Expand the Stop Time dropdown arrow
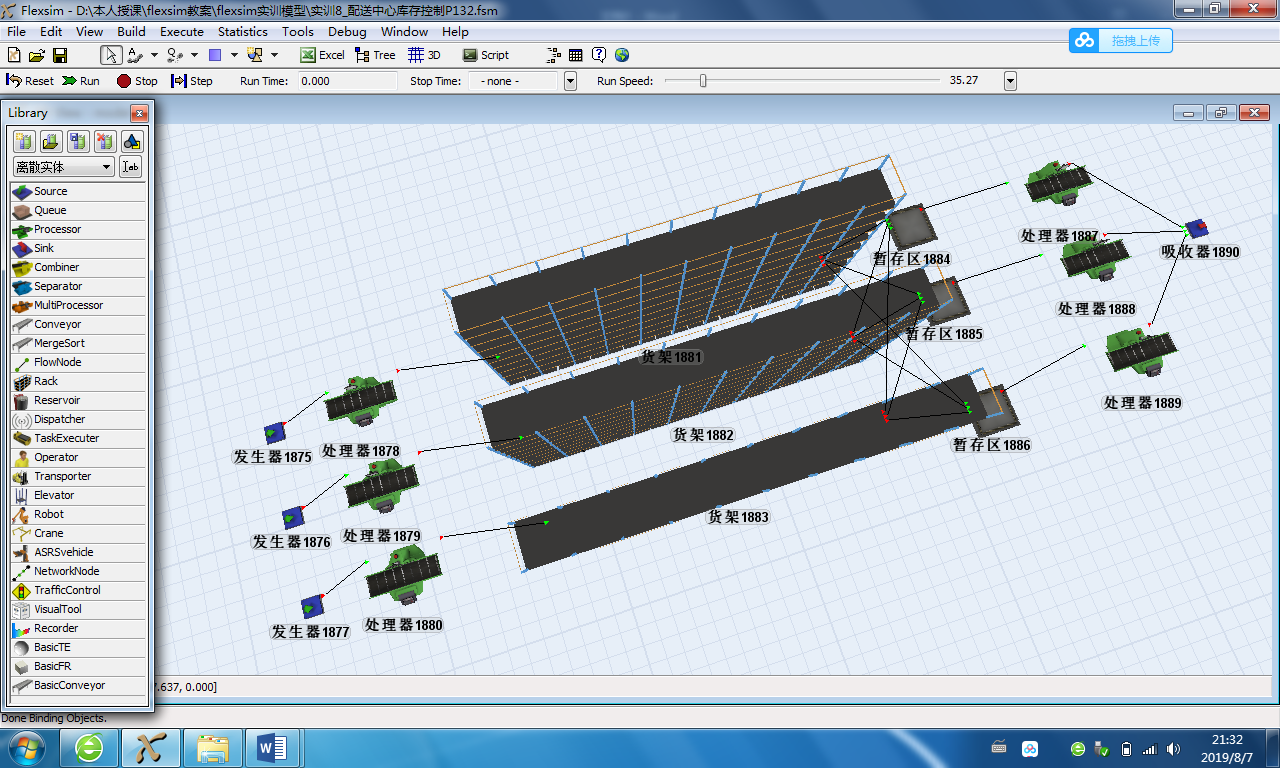This screenshot has width=1280, height=768. pos(570,81)
